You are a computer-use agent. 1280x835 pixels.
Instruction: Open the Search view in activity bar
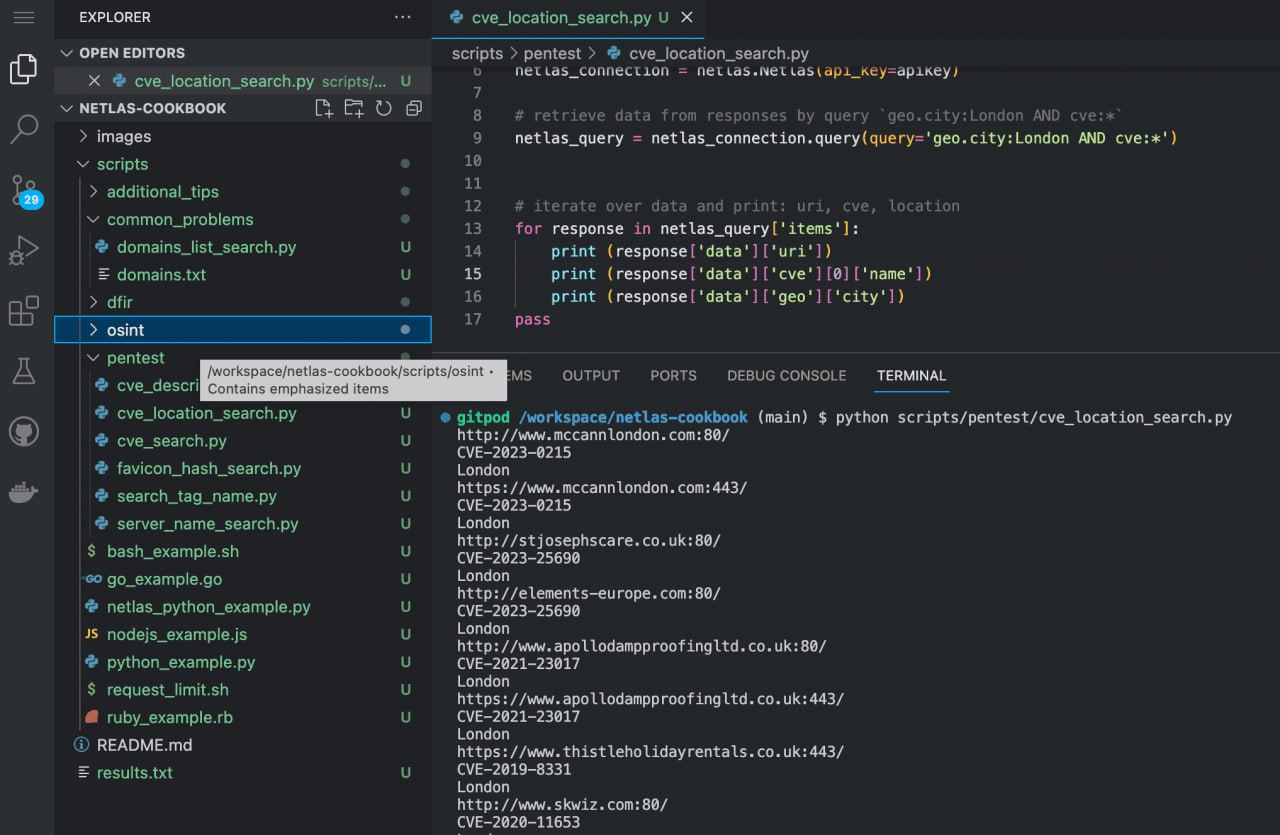[x=24, y=128]
